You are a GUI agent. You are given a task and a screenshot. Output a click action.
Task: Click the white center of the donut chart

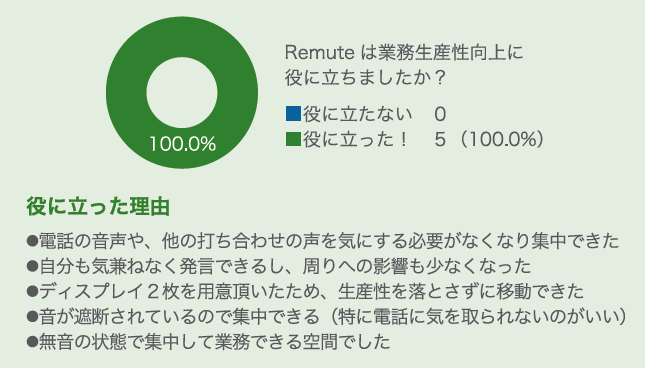182,93
